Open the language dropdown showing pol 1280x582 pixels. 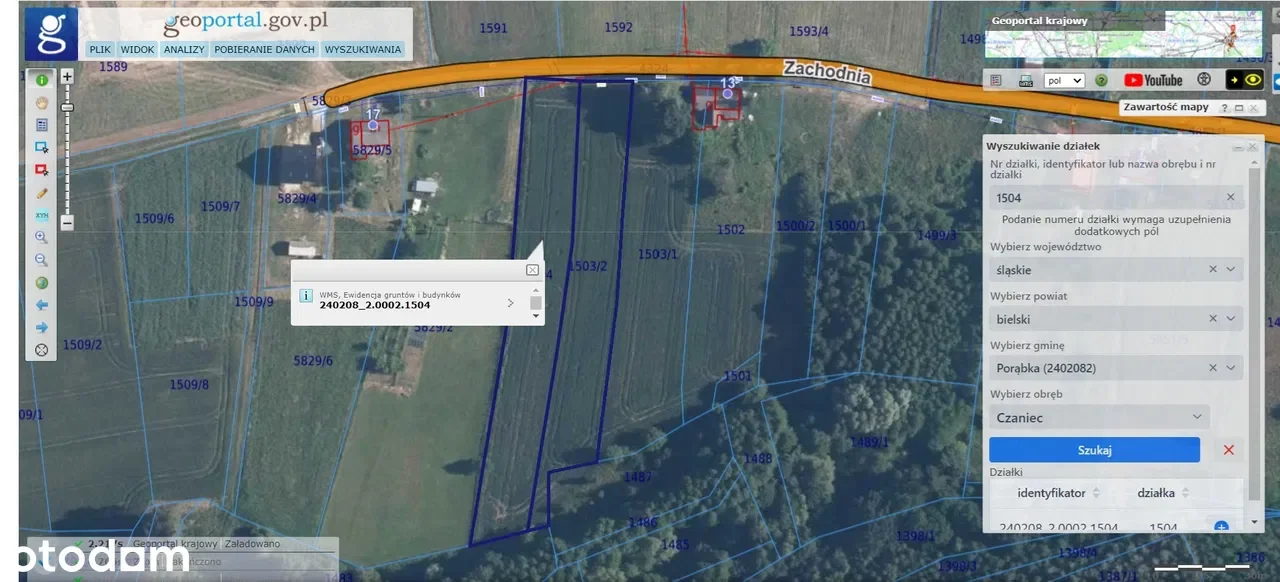click(1064, 80)
